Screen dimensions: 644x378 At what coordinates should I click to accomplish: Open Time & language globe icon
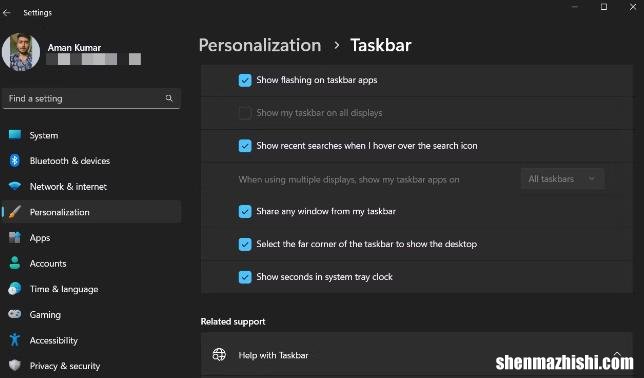click(x=15, y=289)
